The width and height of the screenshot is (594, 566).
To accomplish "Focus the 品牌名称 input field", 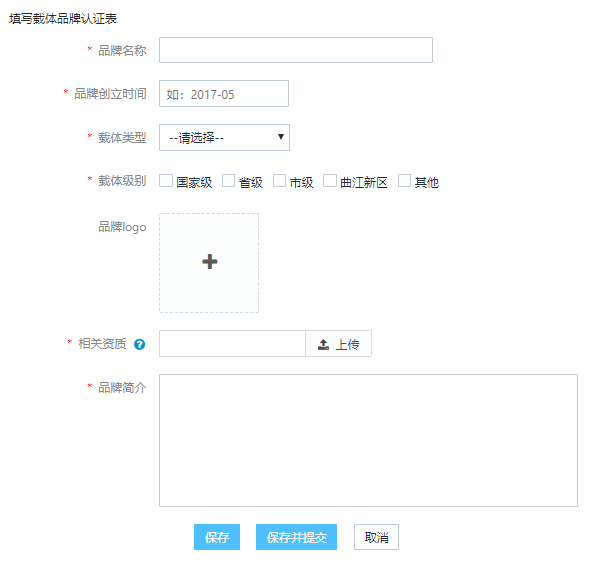I will click(296, 50).
